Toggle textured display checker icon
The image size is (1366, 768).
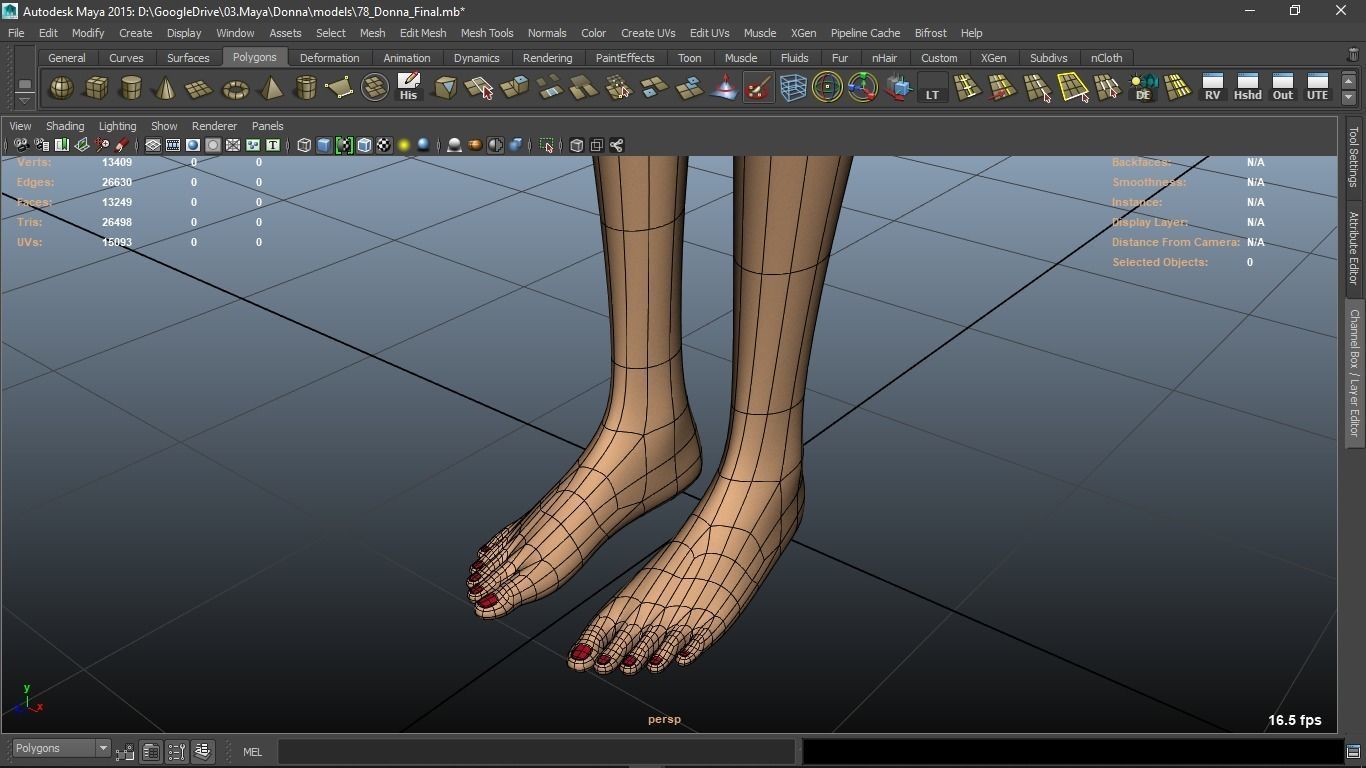click(384, 145)
